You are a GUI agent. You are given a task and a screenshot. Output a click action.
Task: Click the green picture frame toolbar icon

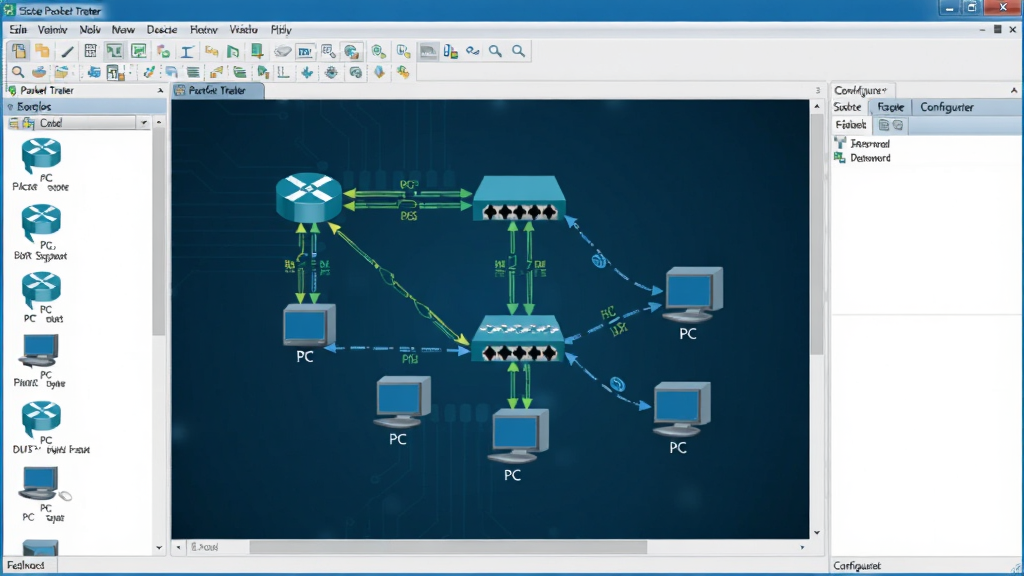point(138,51)
